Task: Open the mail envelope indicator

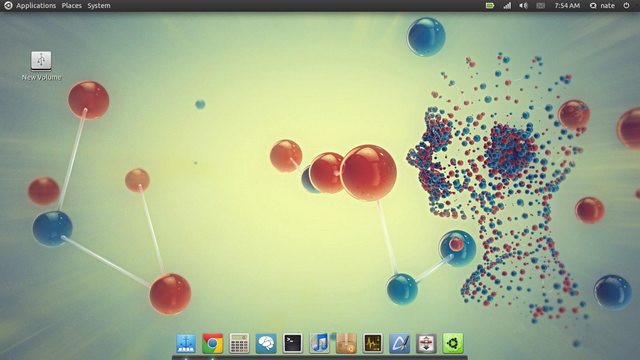Action: click(x=540, y=6)
